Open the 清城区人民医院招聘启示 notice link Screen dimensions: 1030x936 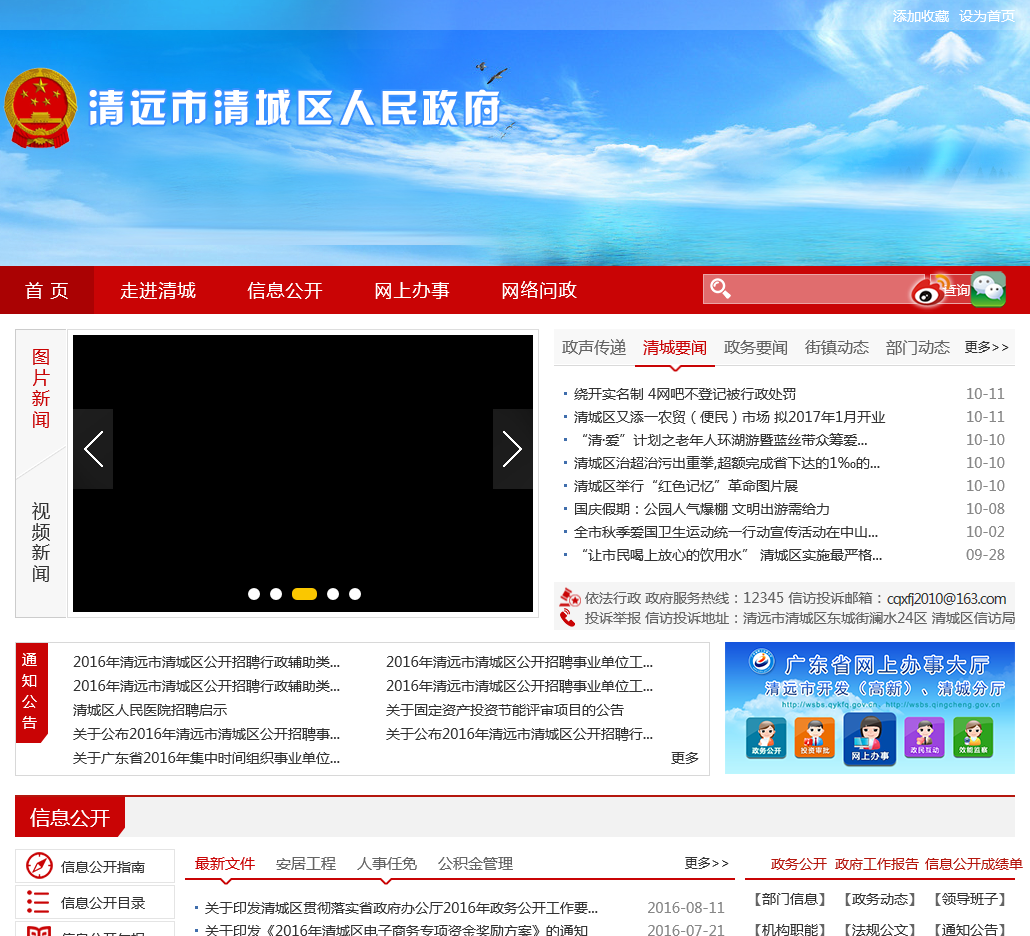pos(150,710)
